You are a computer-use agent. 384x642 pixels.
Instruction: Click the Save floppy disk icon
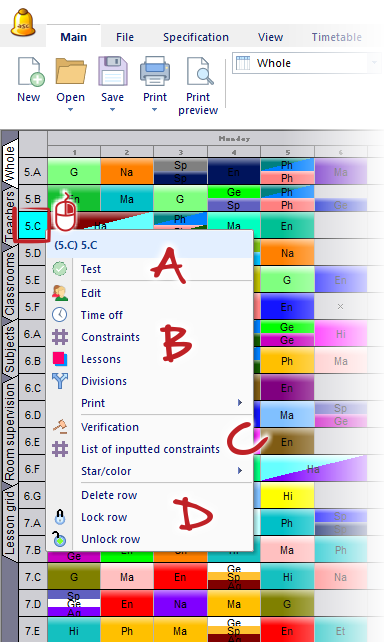coord(113,71)
